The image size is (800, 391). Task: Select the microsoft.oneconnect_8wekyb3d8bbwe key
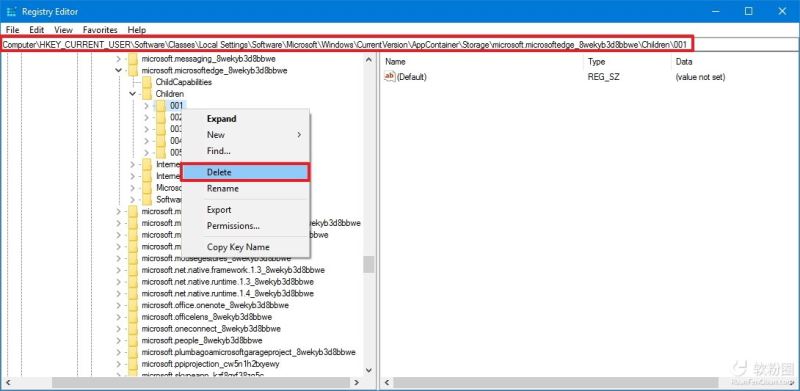[x=211, y=329]
